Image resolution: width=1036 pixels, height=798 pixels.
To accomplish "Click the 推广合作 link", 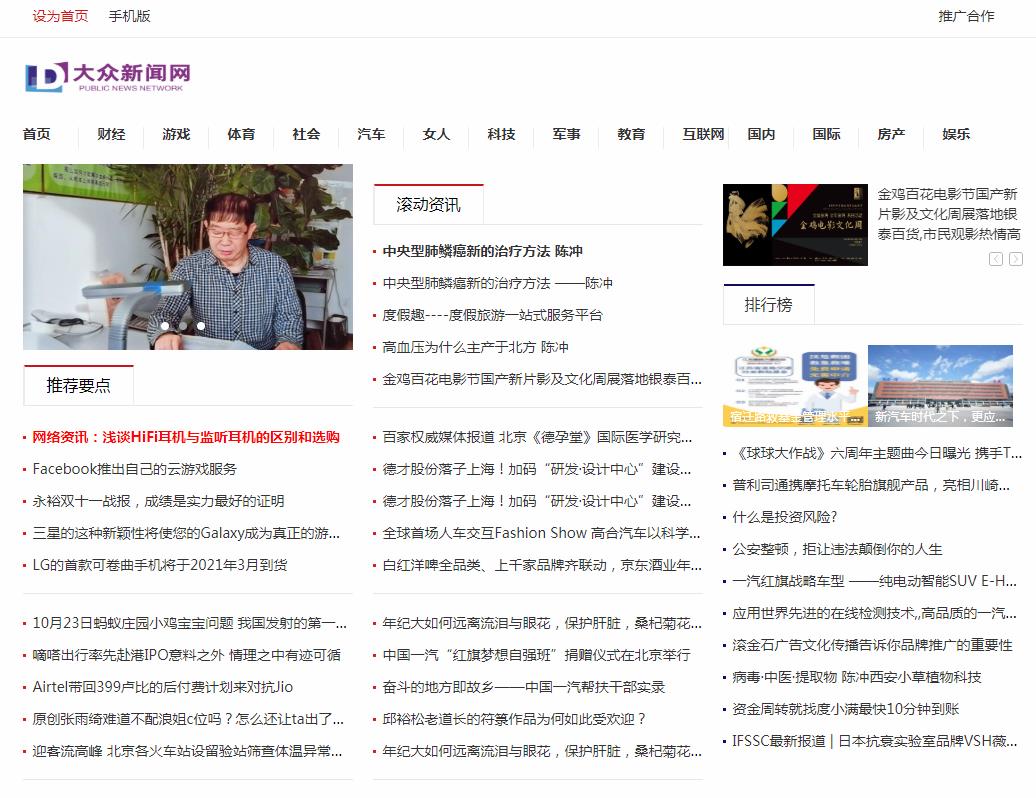I will tap(966, 16).
